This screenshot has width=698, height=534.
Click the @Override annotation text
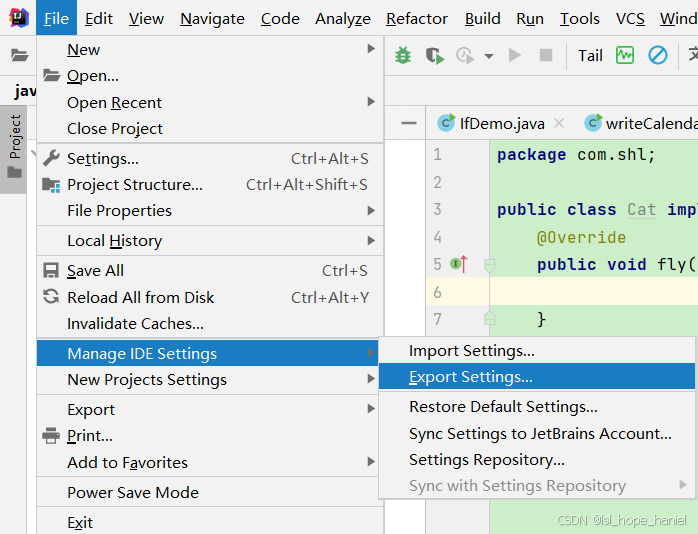[x=581, y=237]
